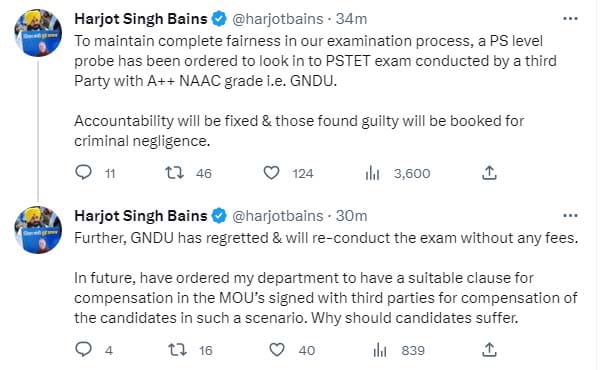Share the first tweet about PSTET probe
The height and width of the screenshot is (370, 614).
[489, 172]
